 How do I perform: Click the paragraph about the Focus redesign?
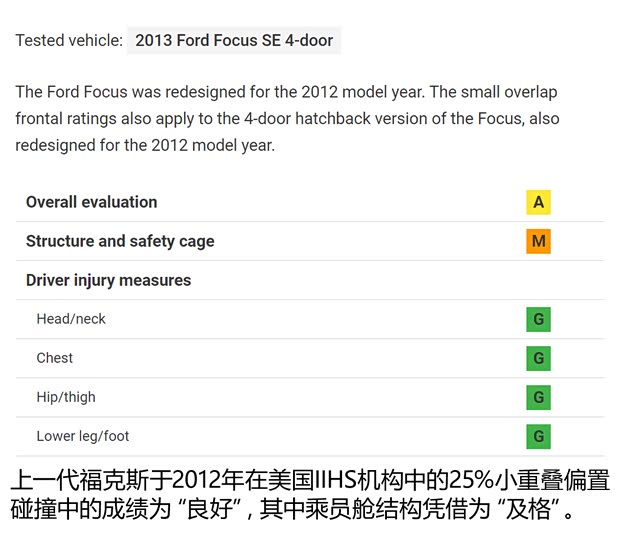[286, 92]
